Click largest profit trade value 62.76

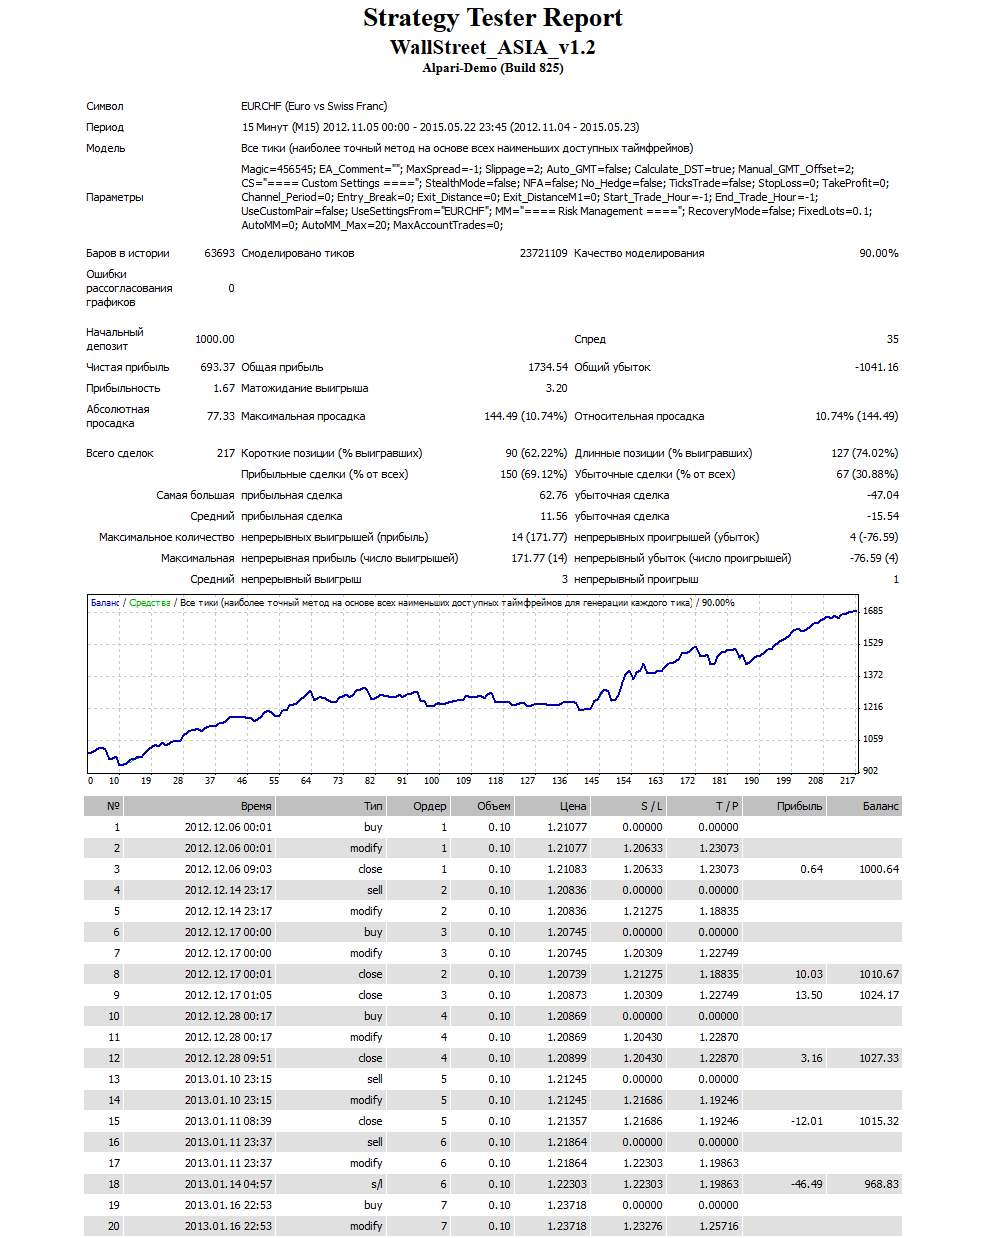[x=554, y=495]
